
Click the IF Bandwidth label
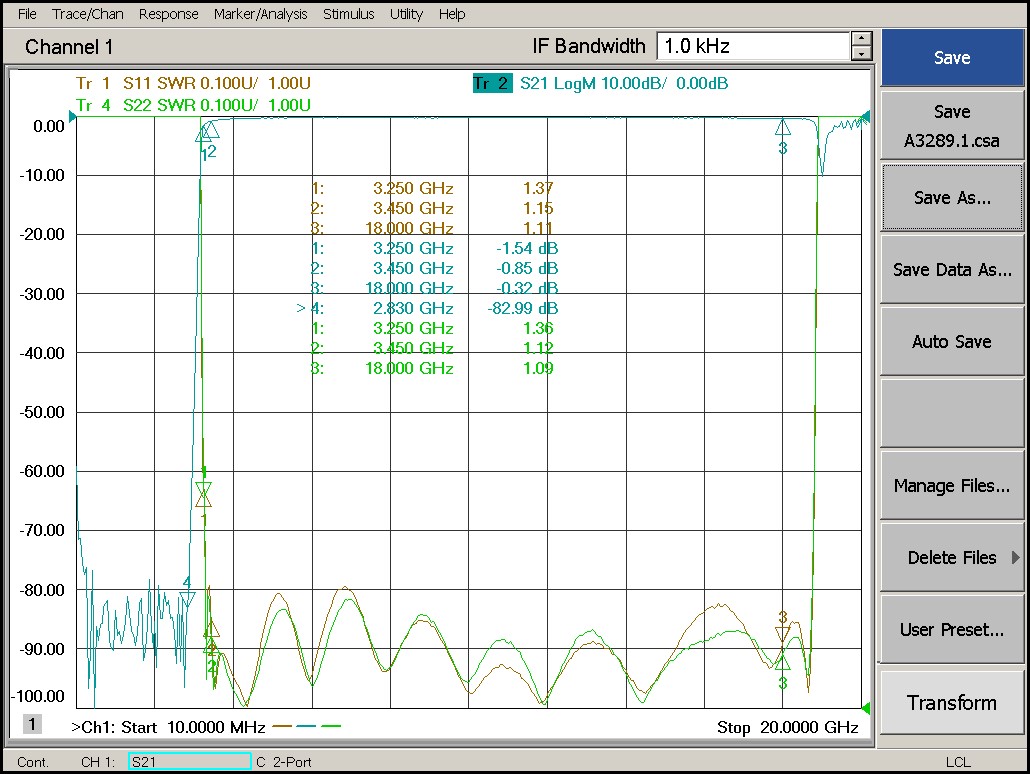(589, 46)
